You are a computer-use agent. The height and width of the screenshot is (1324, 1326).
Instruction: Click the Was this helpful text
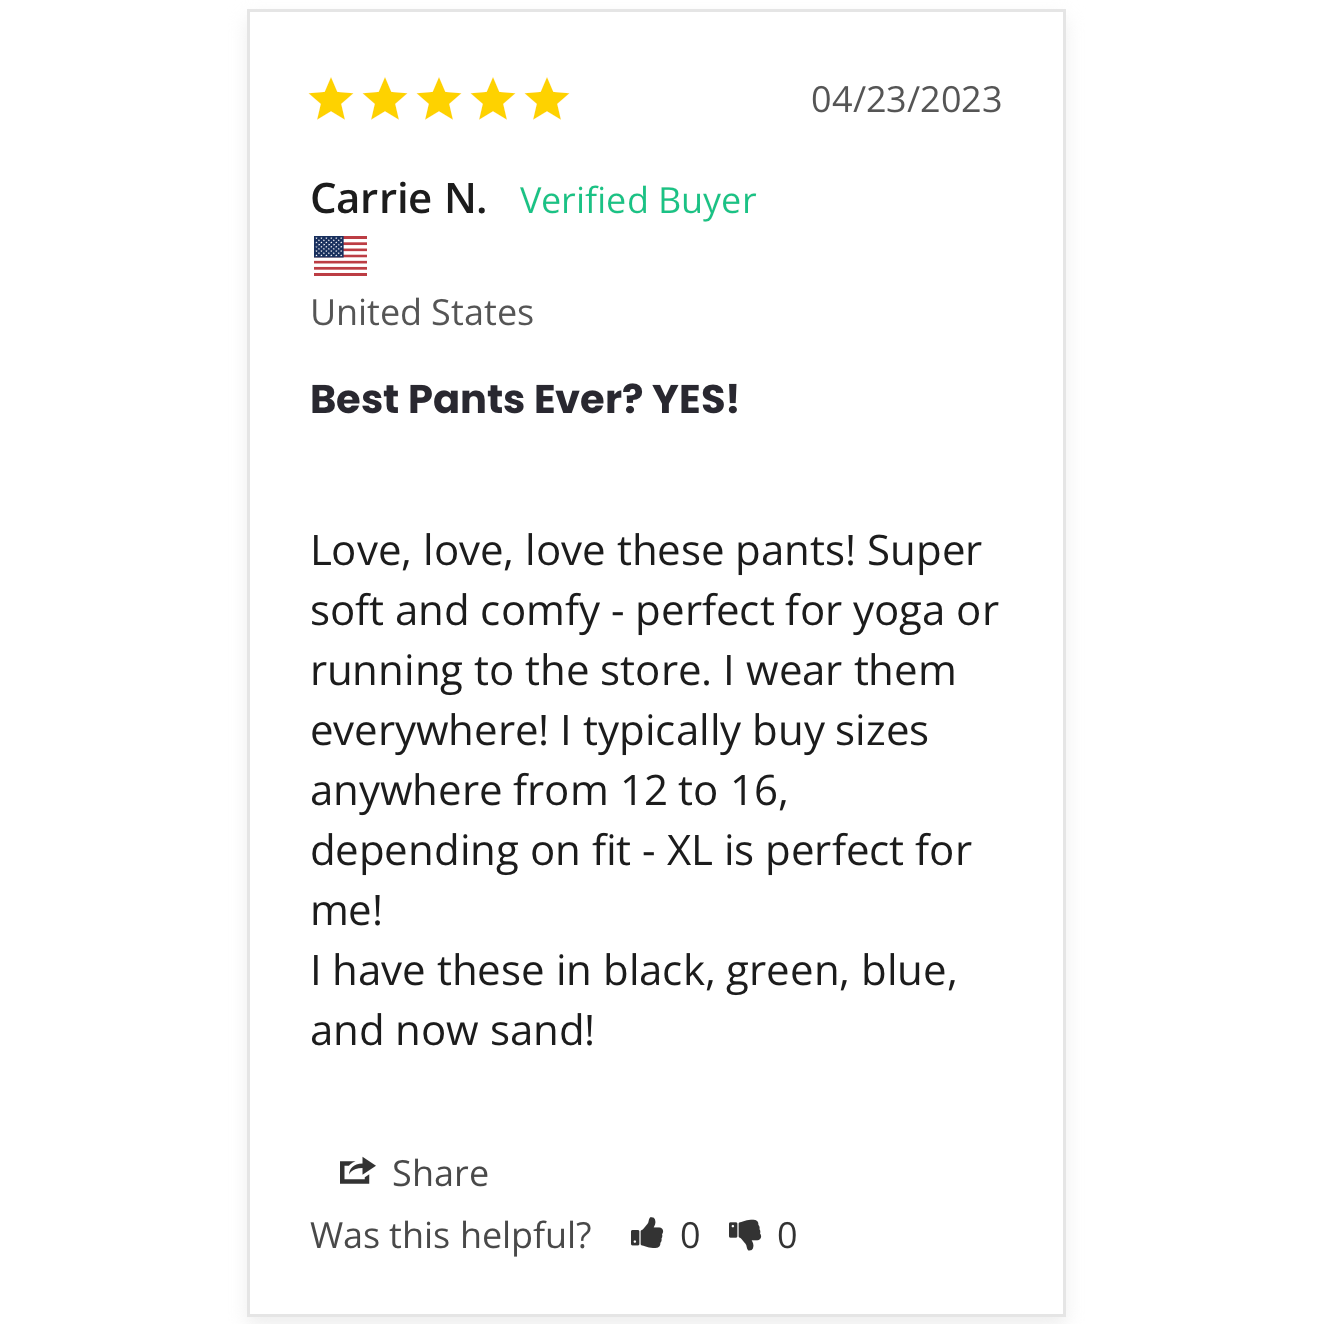451,1235
